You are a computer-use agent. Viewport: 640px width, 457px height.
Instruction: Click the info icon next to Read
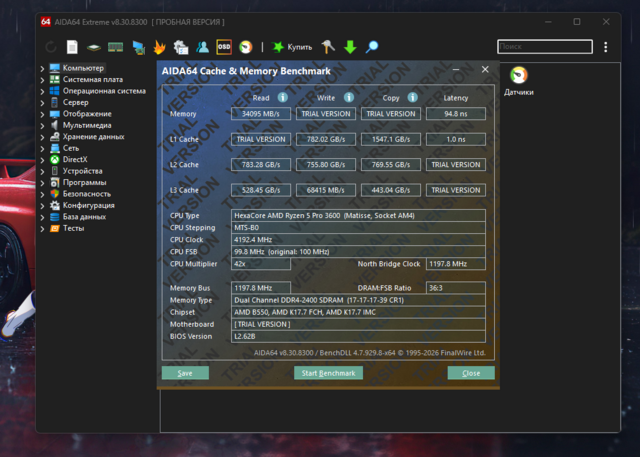pos(282,97)
